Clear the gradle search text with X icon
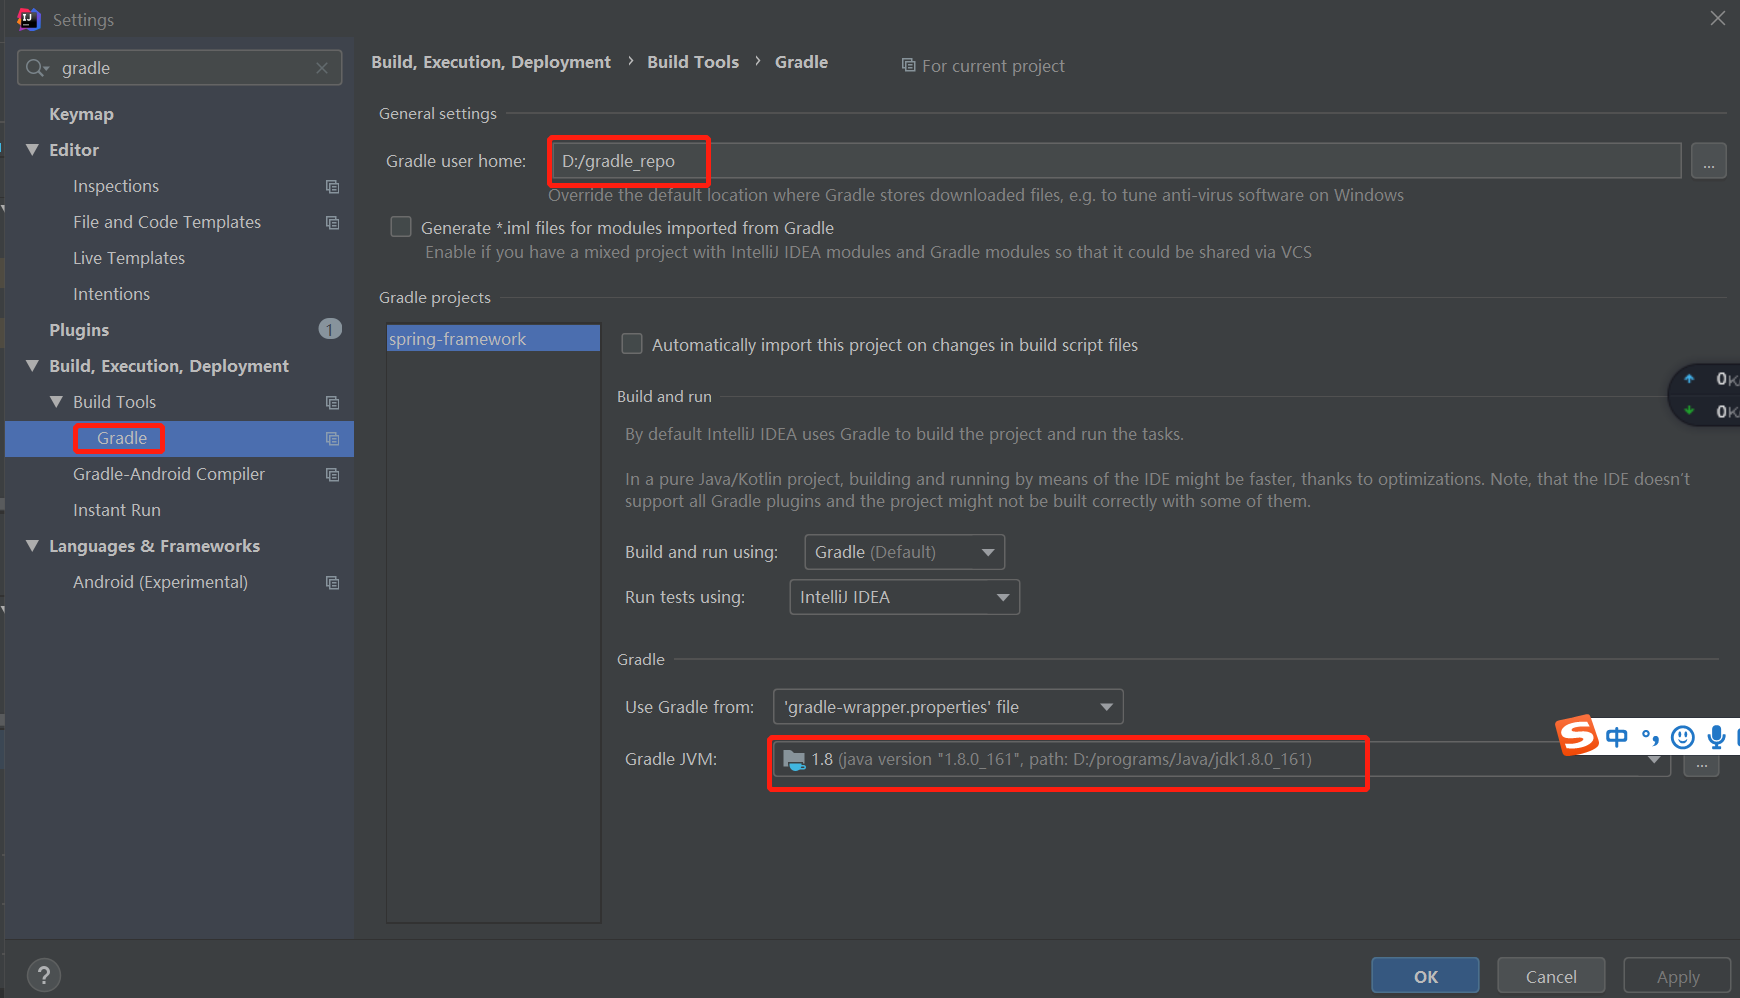 pos(322,68)
